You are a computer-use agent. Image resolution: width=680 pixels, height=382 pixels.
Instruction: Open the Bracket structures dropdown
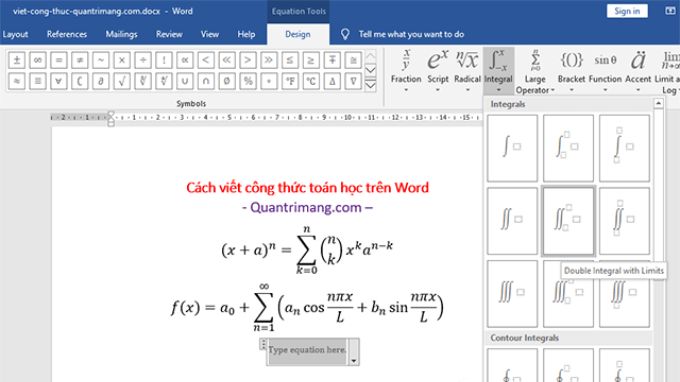pyautogui.click(x=572, y=71)
